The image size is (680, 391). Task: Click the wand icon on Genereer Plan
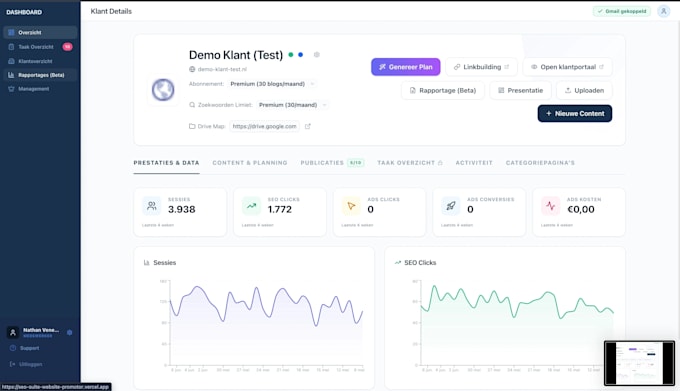(x=382, y=67)
